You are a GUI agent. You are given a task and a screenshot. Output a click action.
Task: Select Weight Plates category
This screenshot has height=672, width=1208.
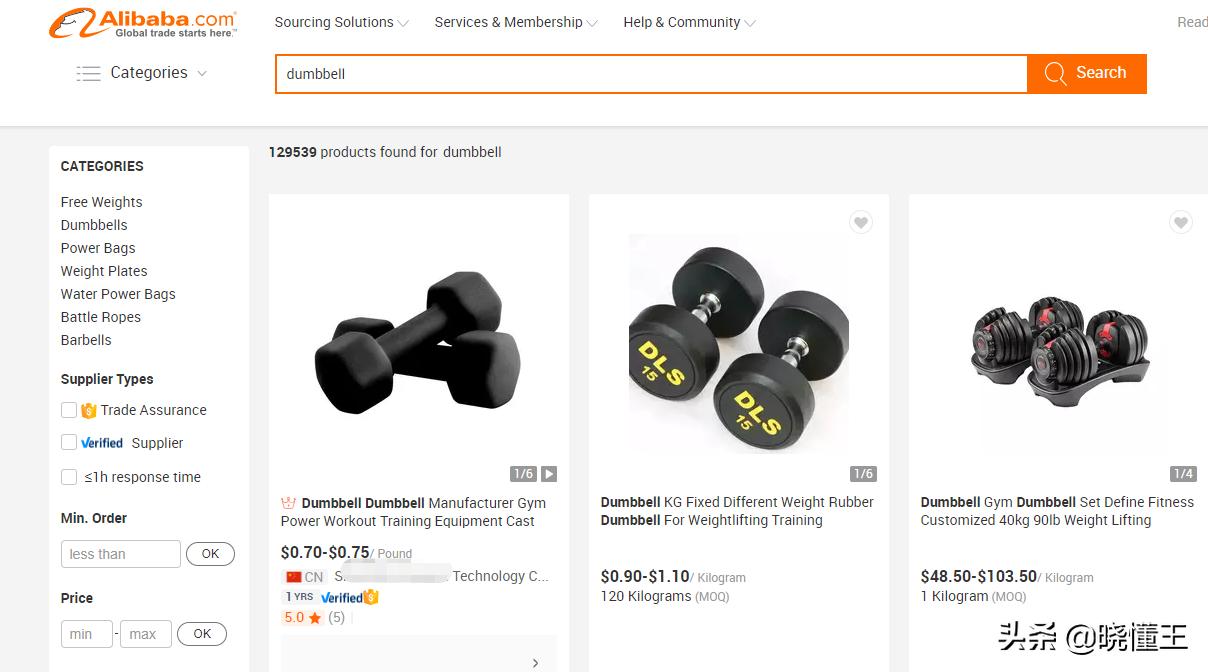[104, 271]
